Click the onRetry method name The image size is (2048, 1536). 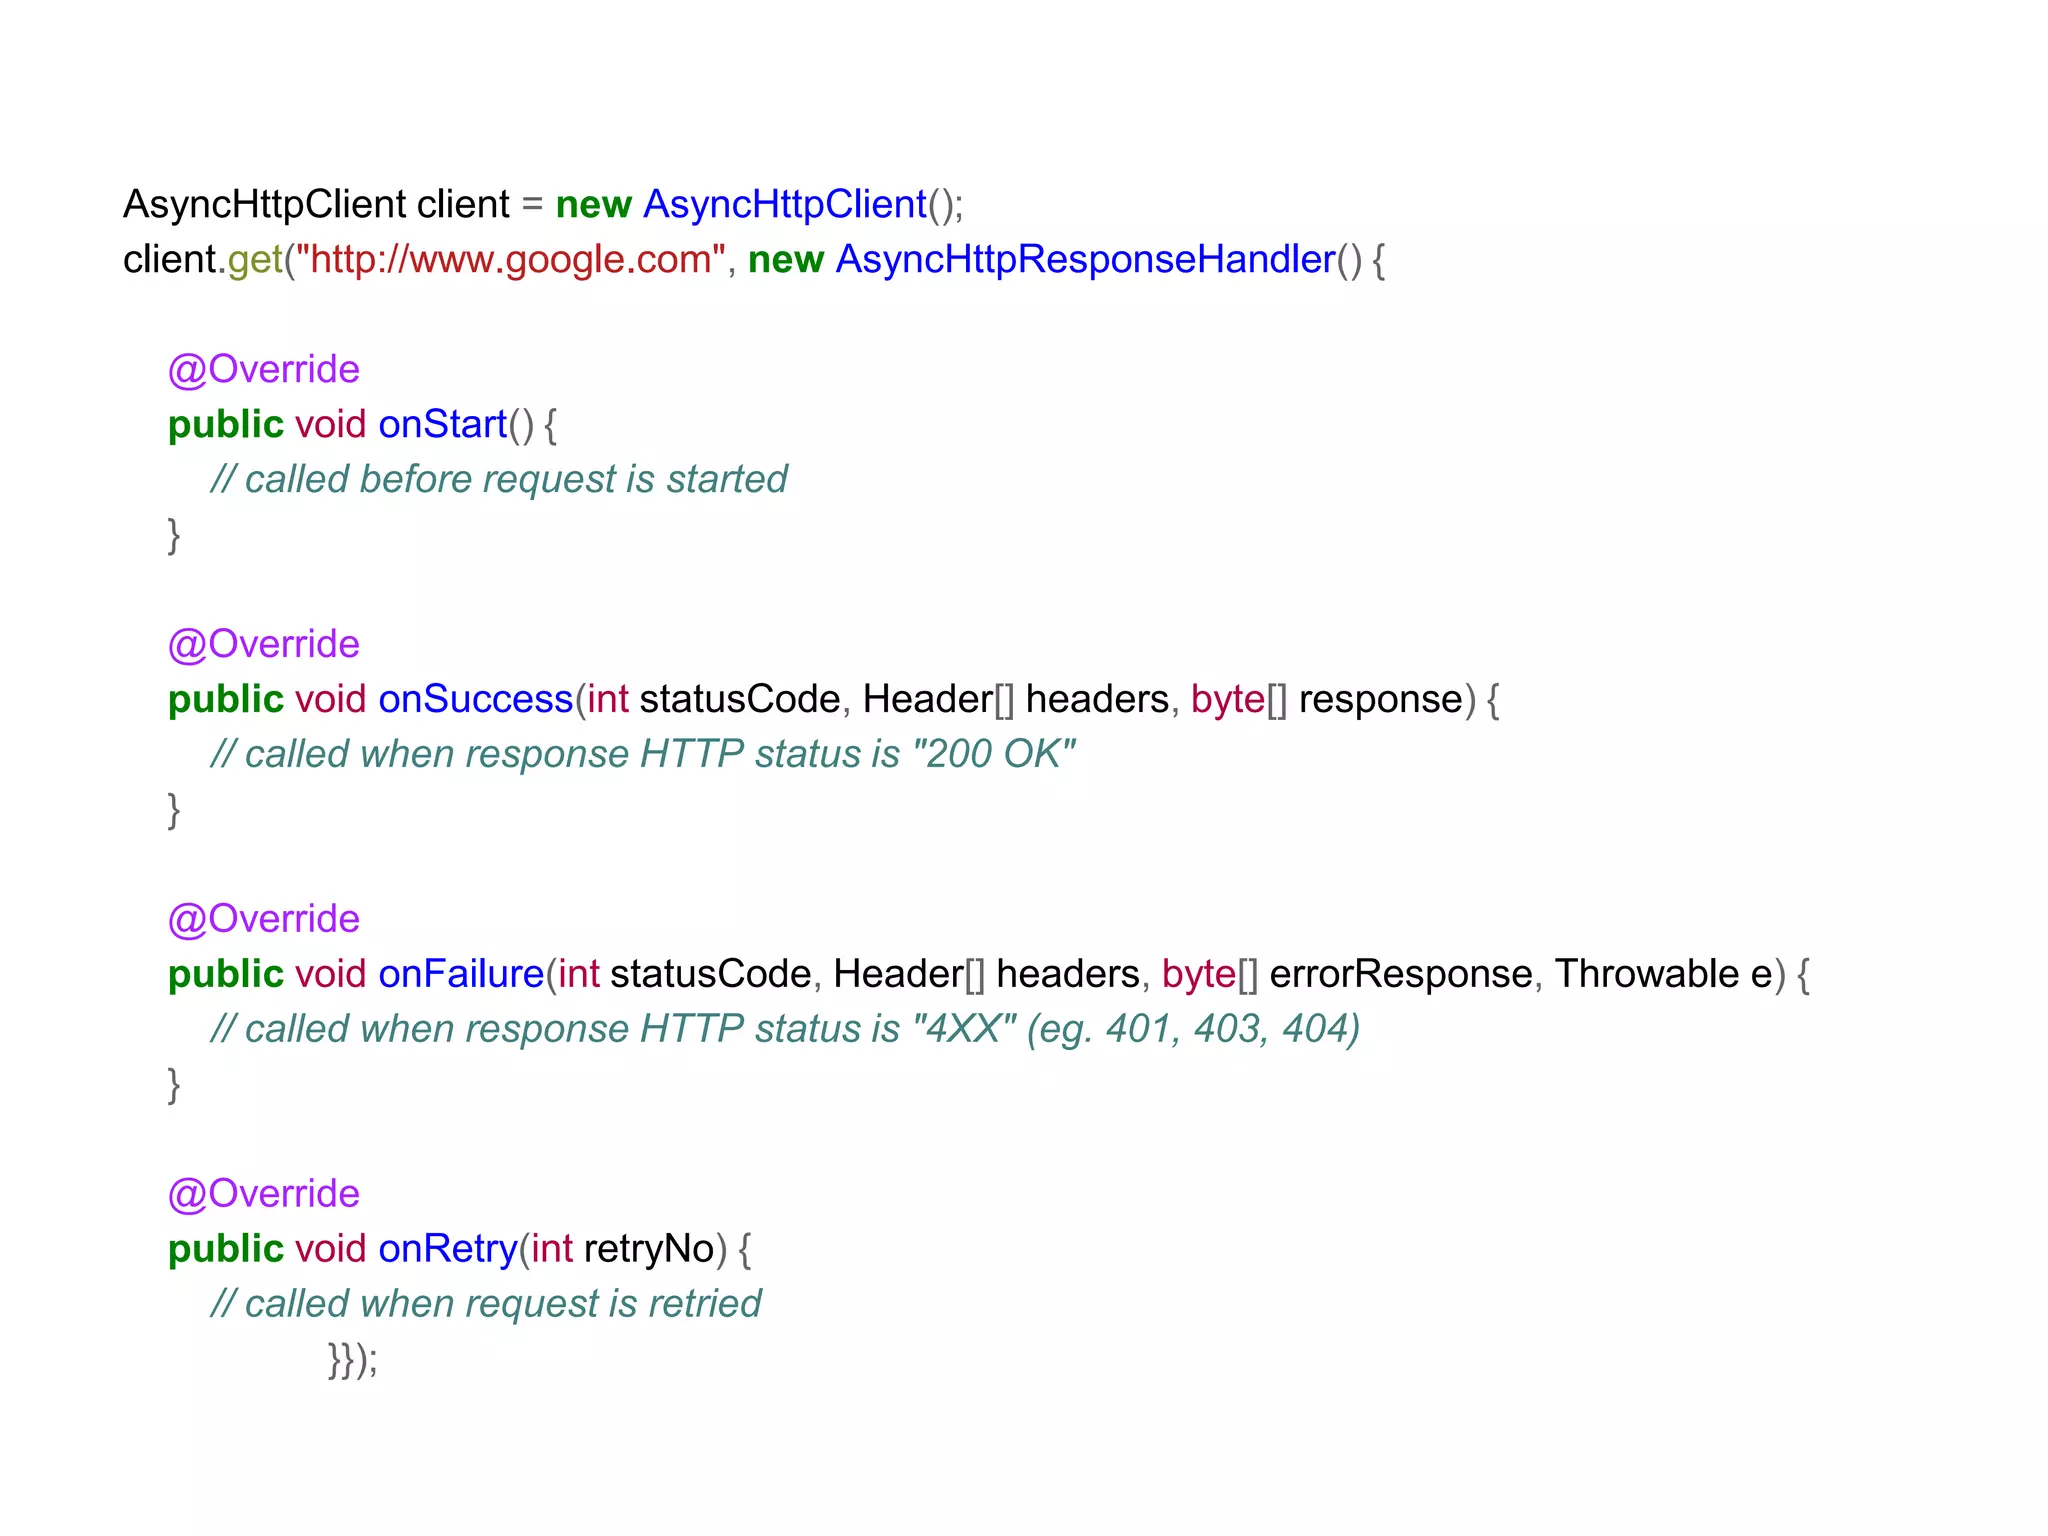448,1250
